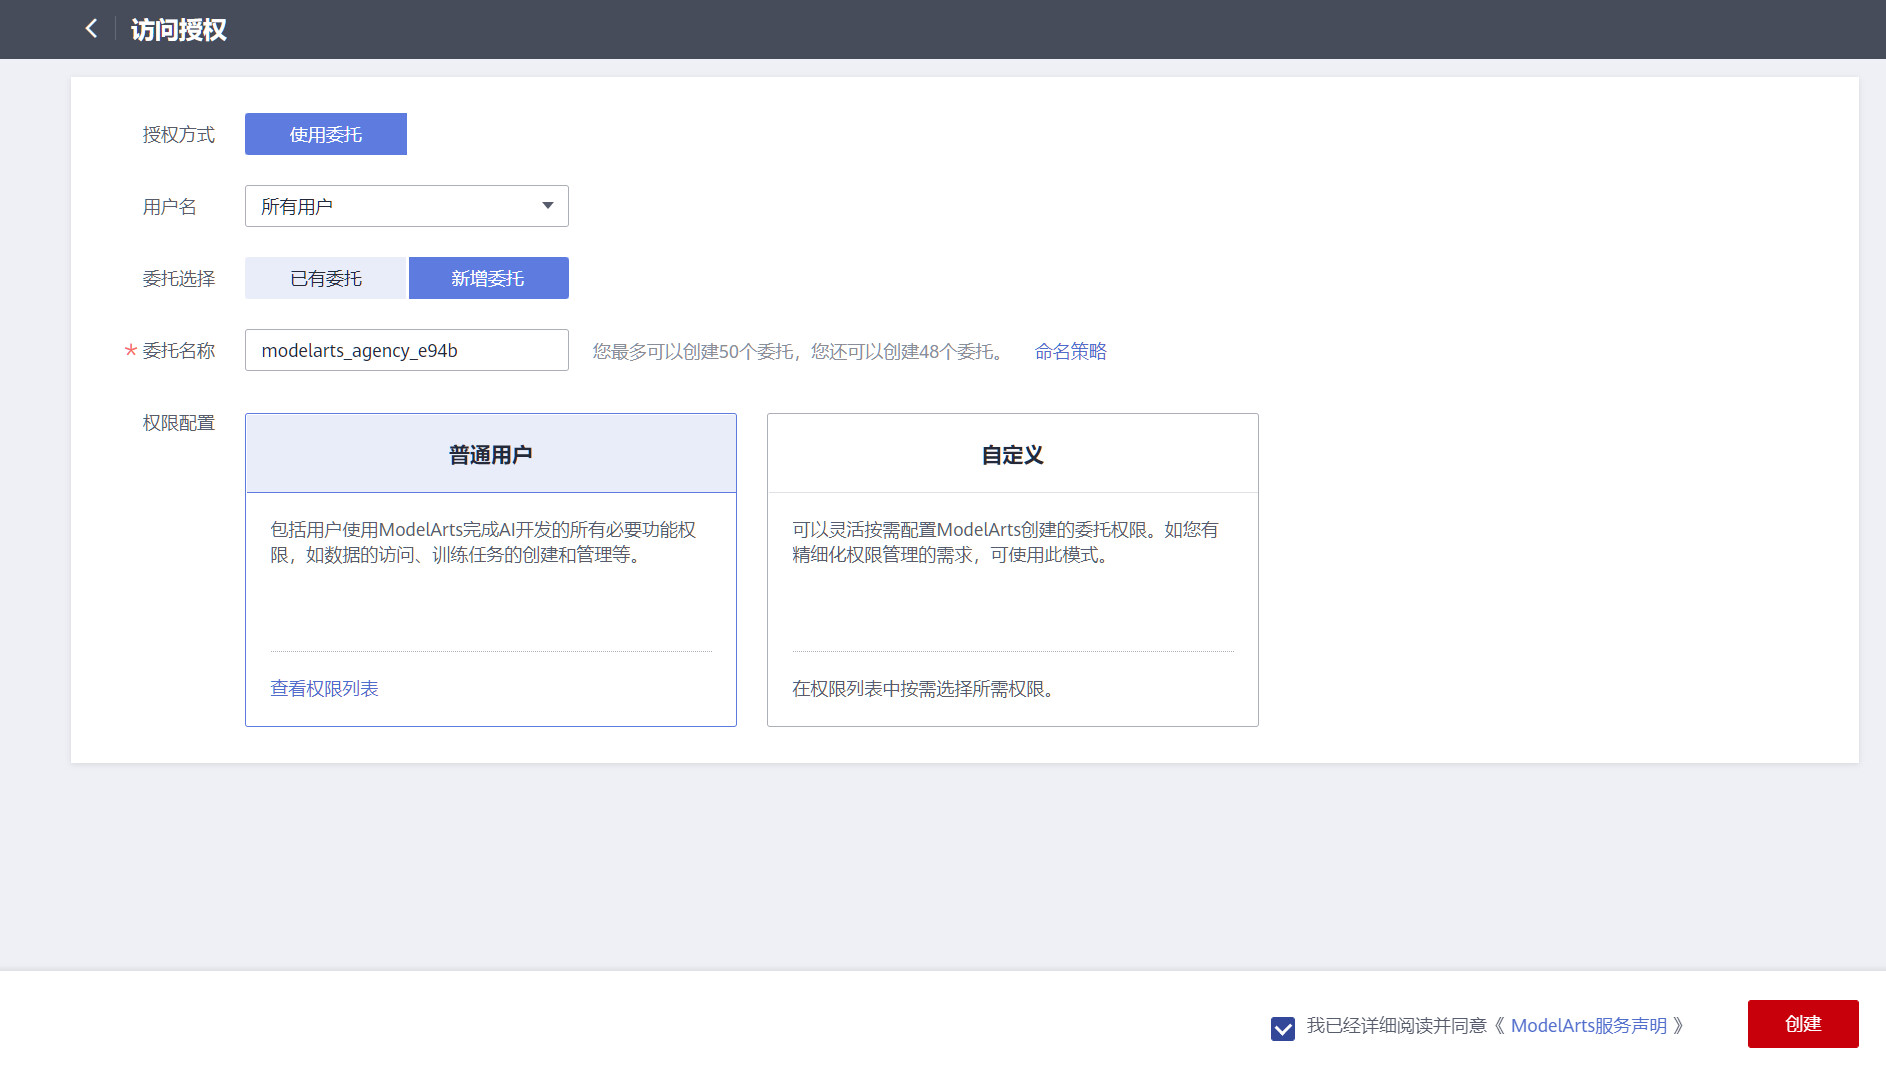This screenshot has width=1886, height=1070.
Task: Uncheck the agreement checkbox
Action: [1283, 1027]
